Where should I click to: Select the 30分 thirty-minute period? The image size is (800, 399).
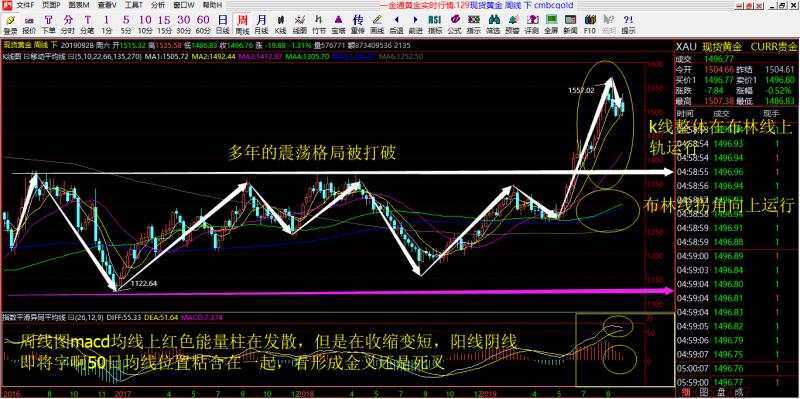(x=184, y=24)
